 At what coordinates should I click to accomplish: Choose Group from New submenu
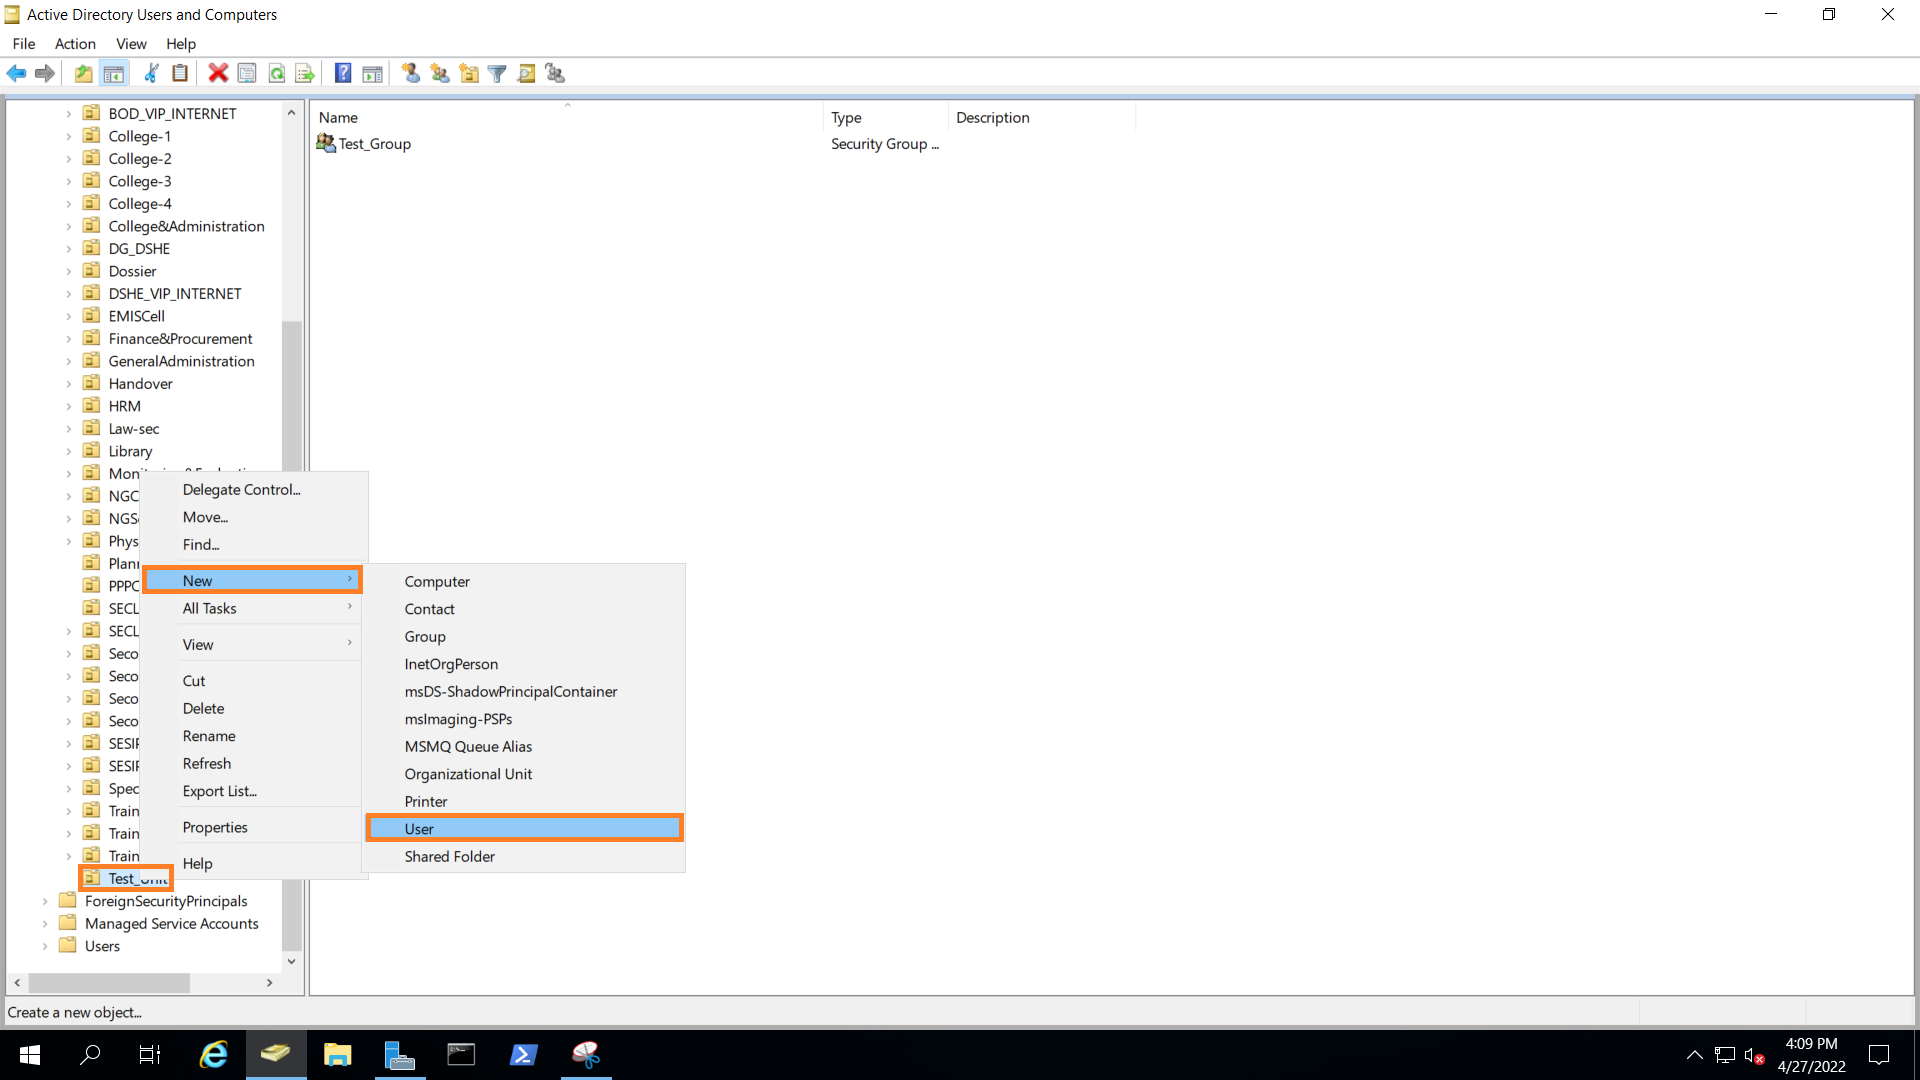pos(525,636)
